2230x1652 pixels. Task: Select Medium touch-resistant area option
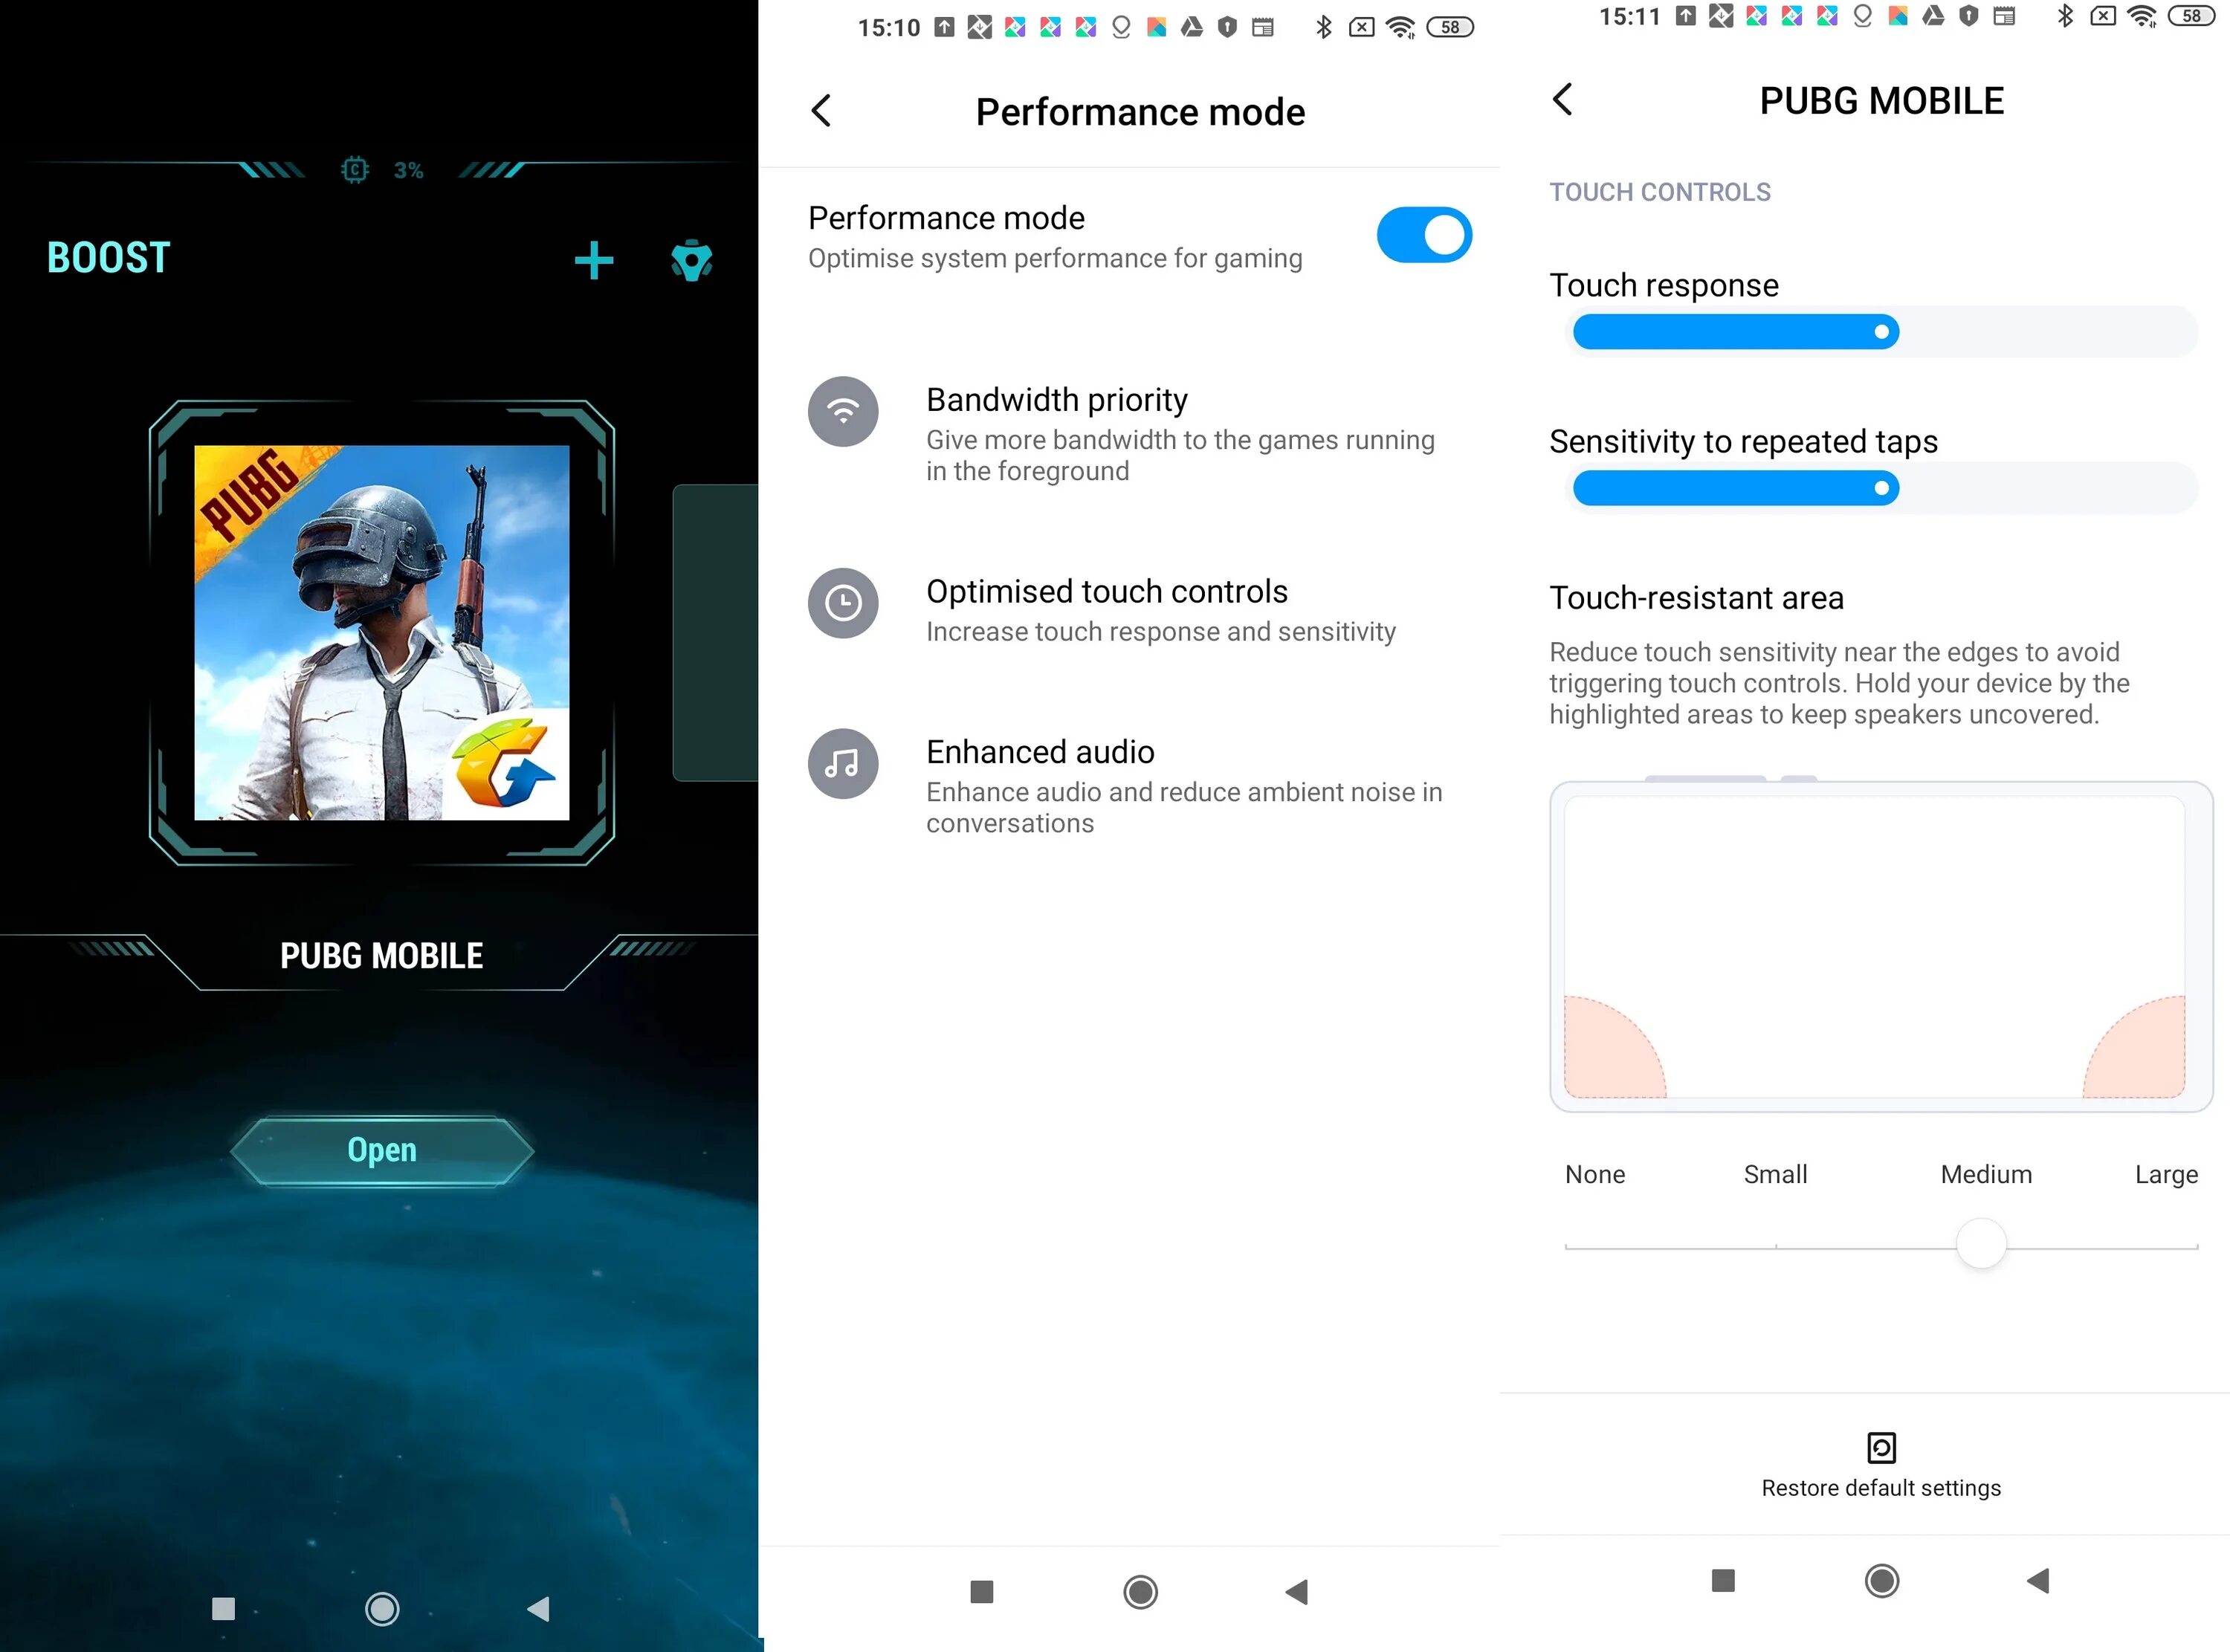pyautogui.click(x=1985, y=1173)
